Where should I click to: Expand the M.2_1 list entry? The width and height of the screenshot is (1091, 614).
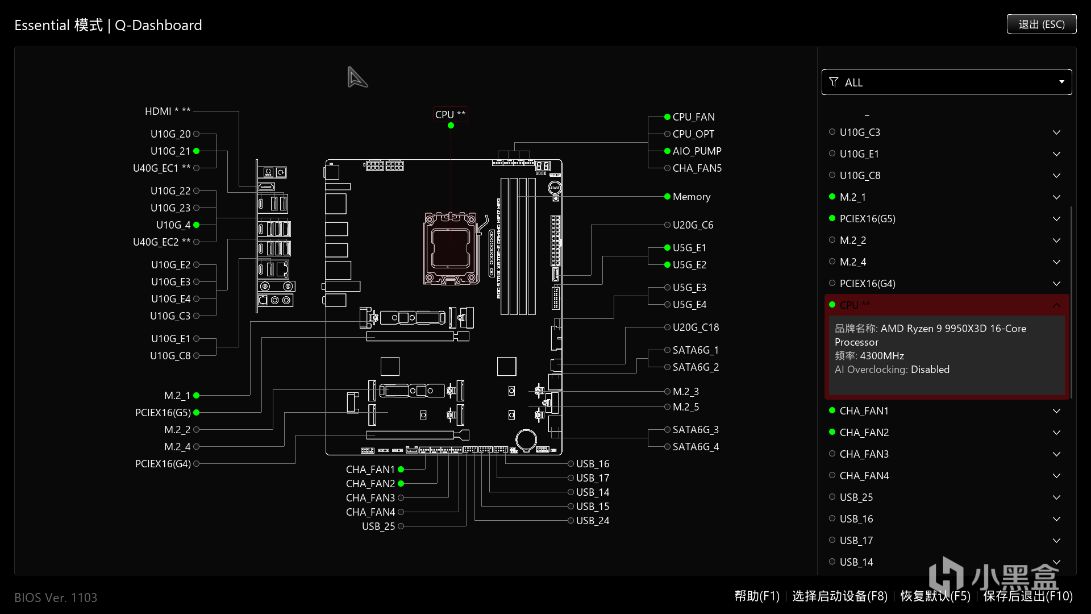pos(1056,197)
